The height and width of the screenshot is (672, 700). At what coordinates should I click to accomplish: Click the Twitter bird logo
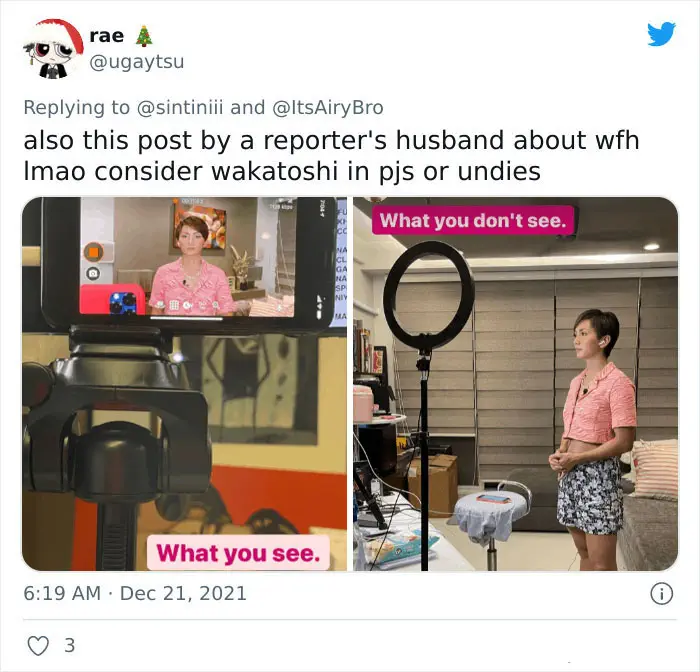(x=661, y=33)
